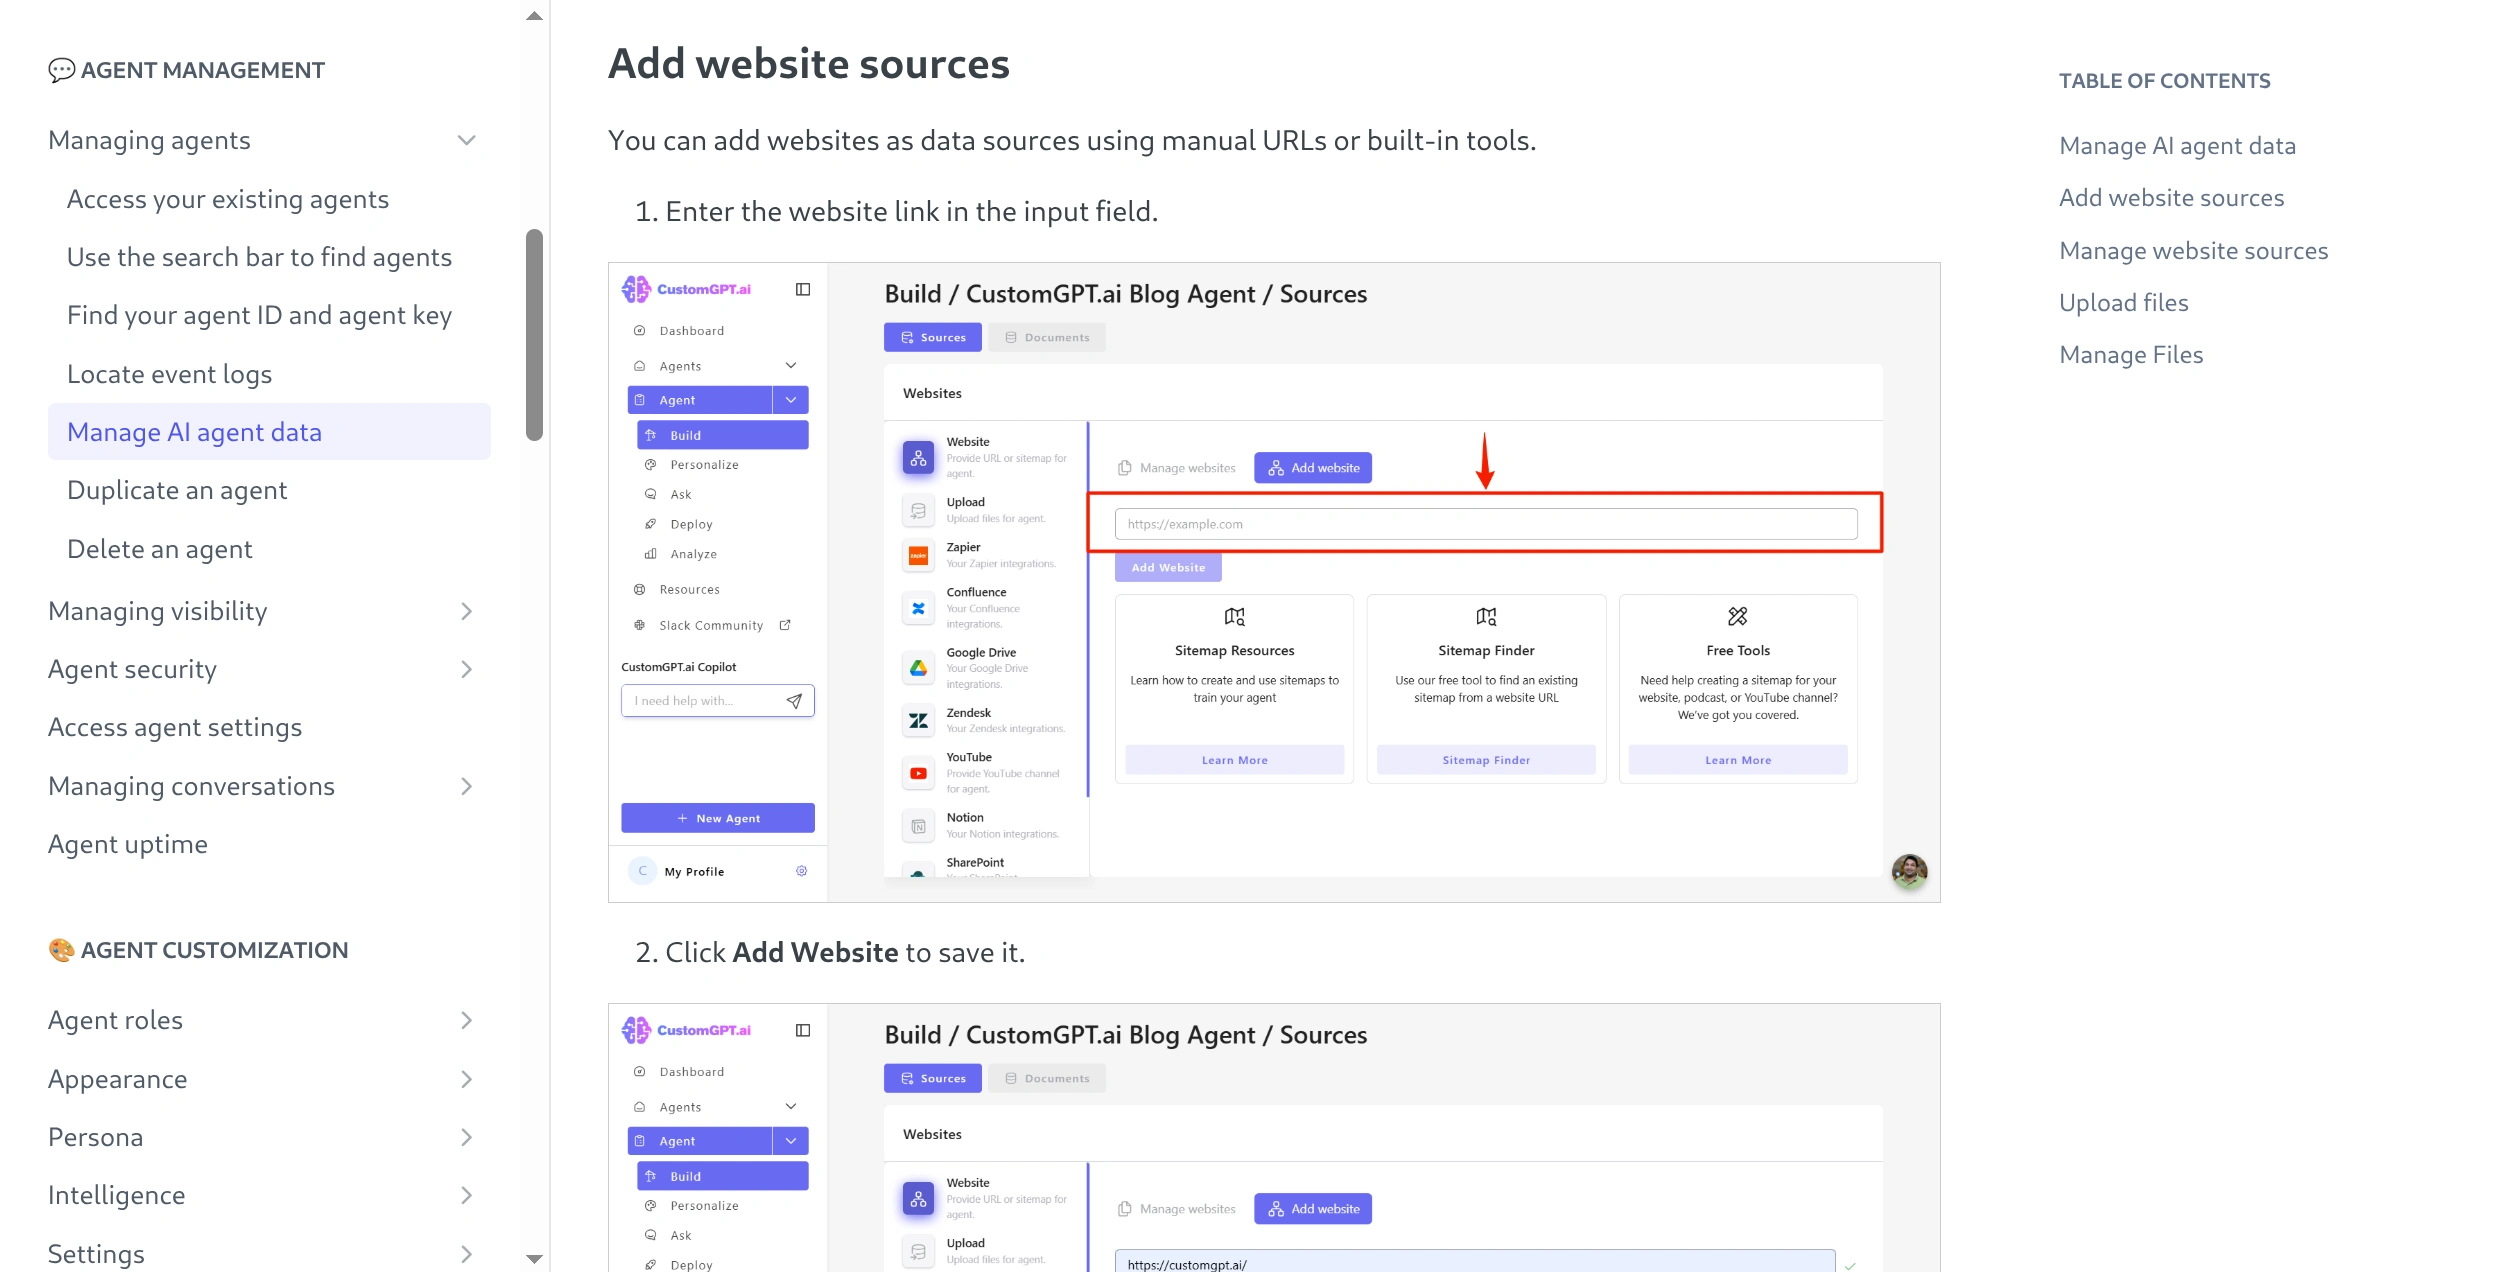The image size is (2520, 1272).
Task: Click the Build item in first screenshot
Action: (x=723, y=435)
